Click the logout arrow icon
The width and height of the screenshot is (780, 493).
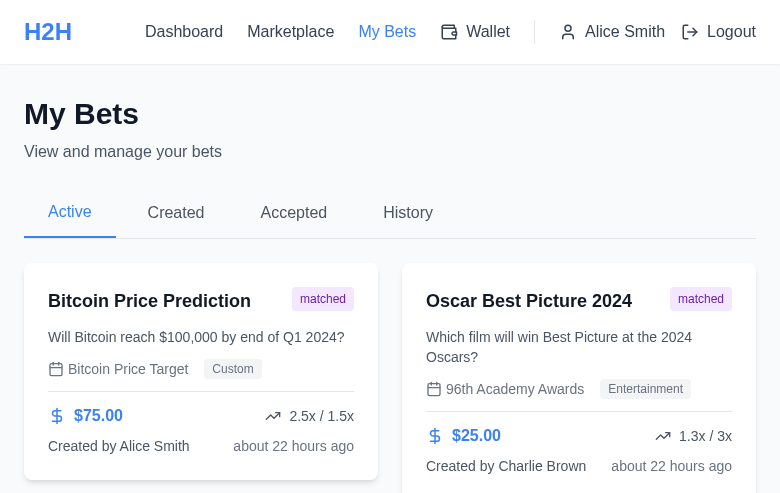click(690, 32)
